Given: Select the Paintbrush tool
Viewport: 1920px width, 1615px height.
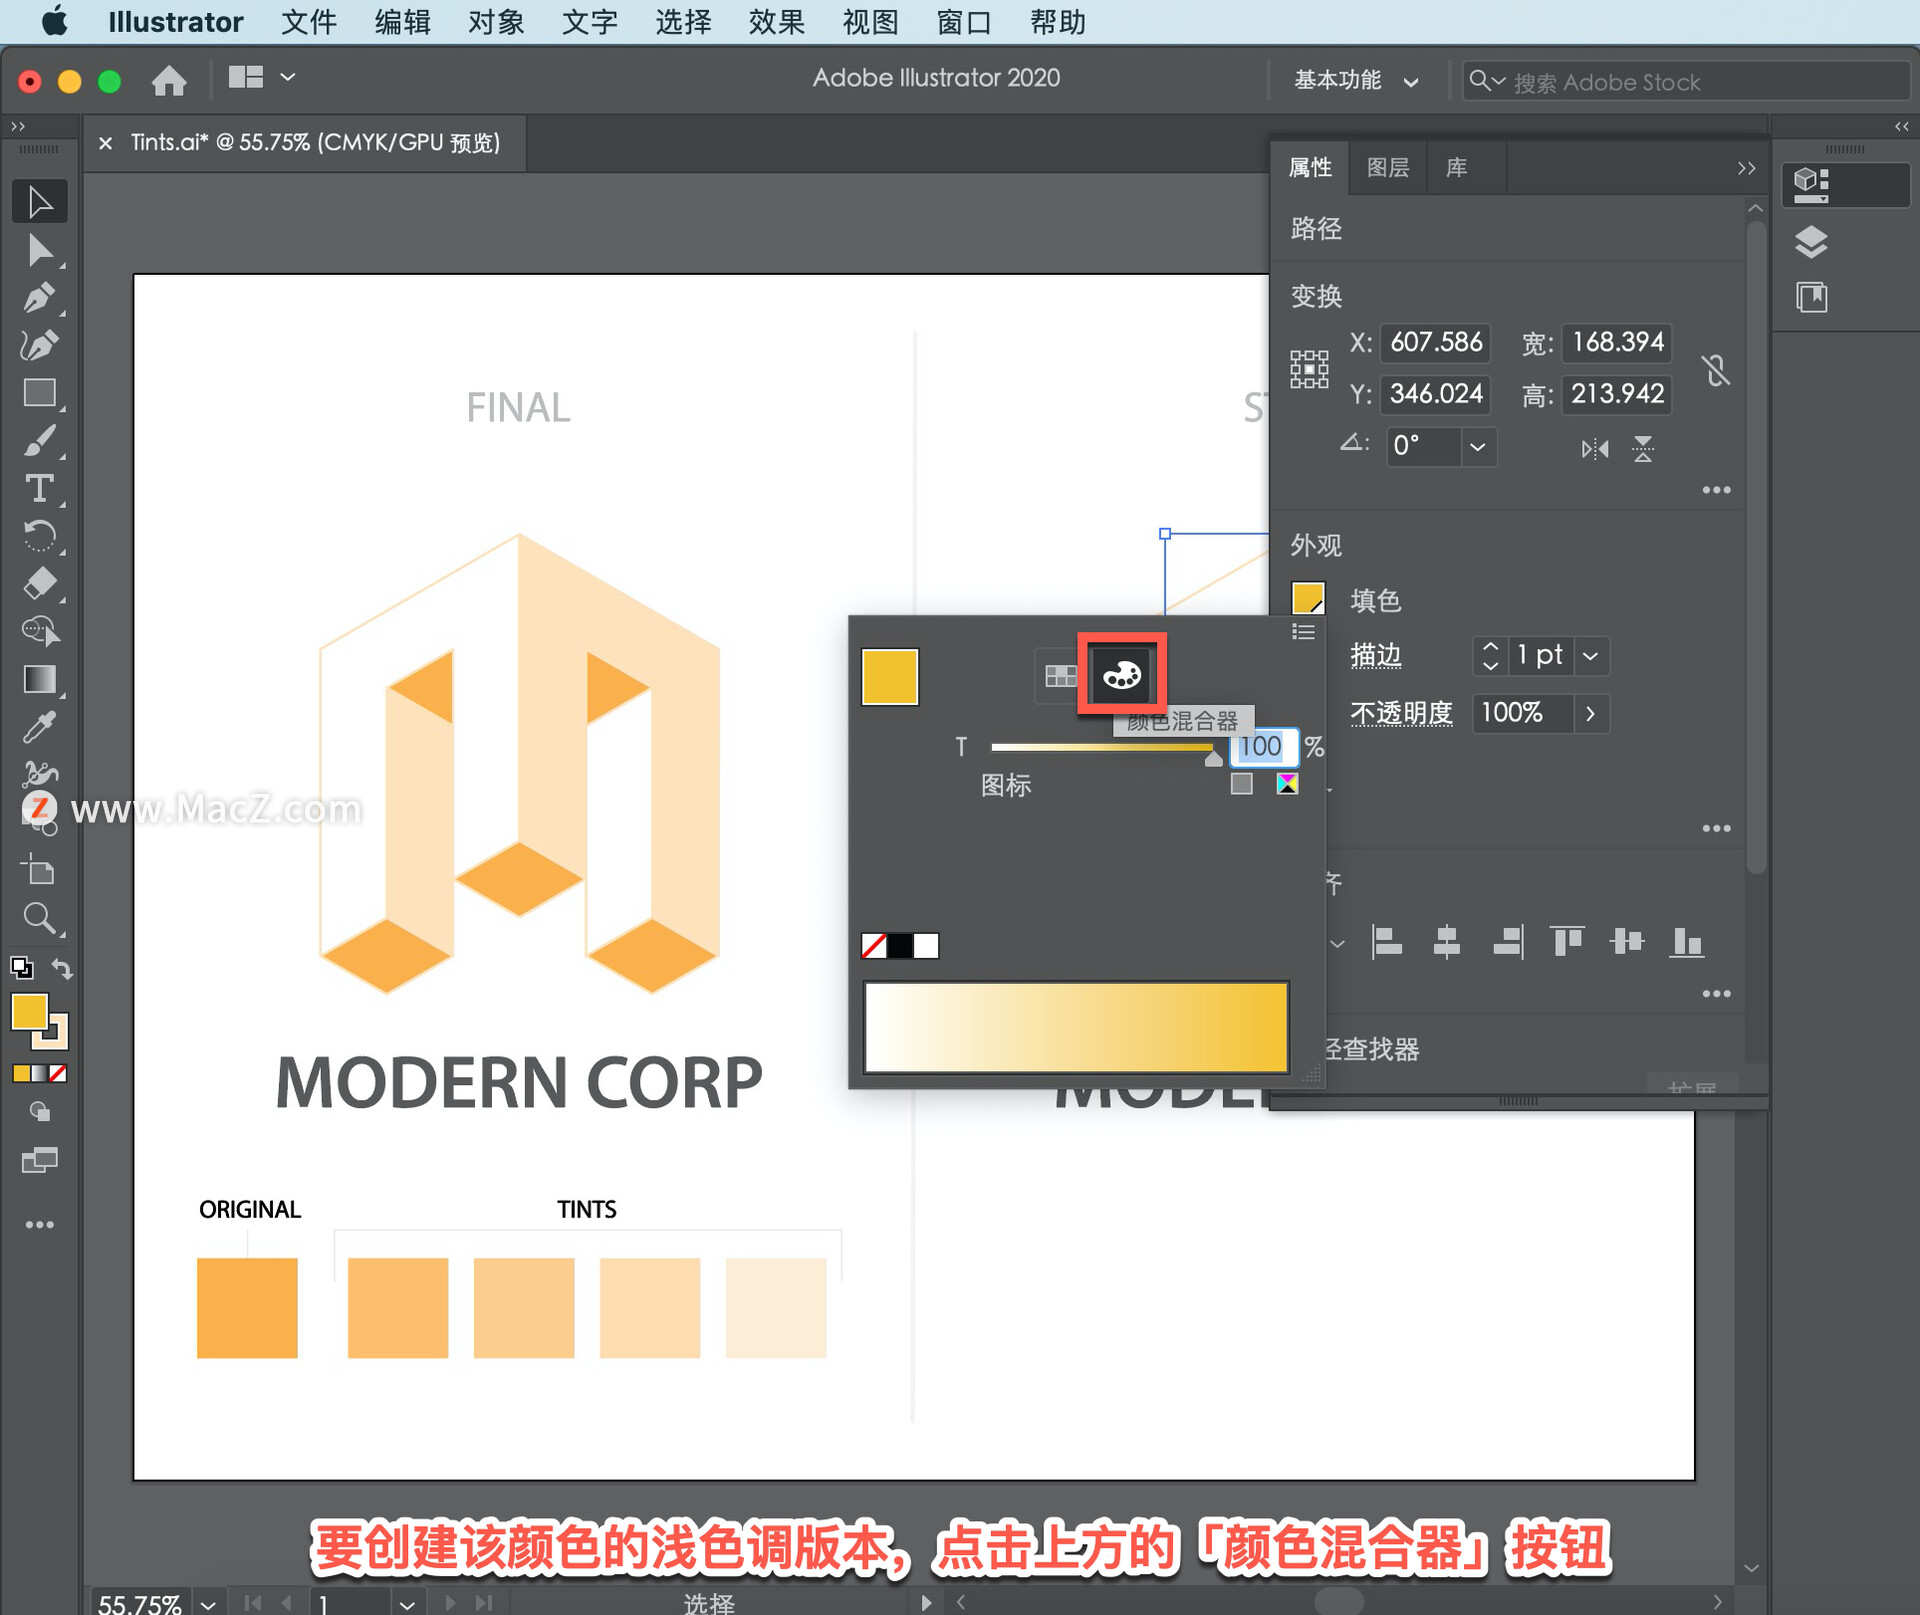Looking at the screenshot, I should (39, 441).
